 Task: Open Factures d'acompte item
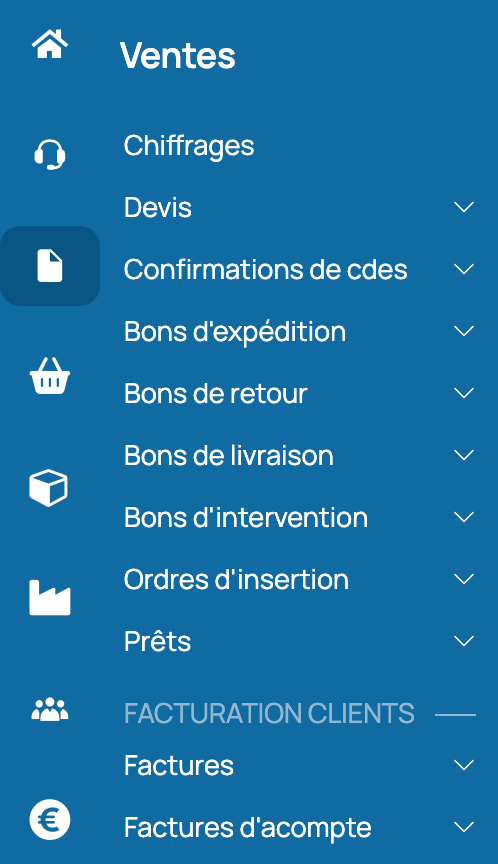coord(247,828)
